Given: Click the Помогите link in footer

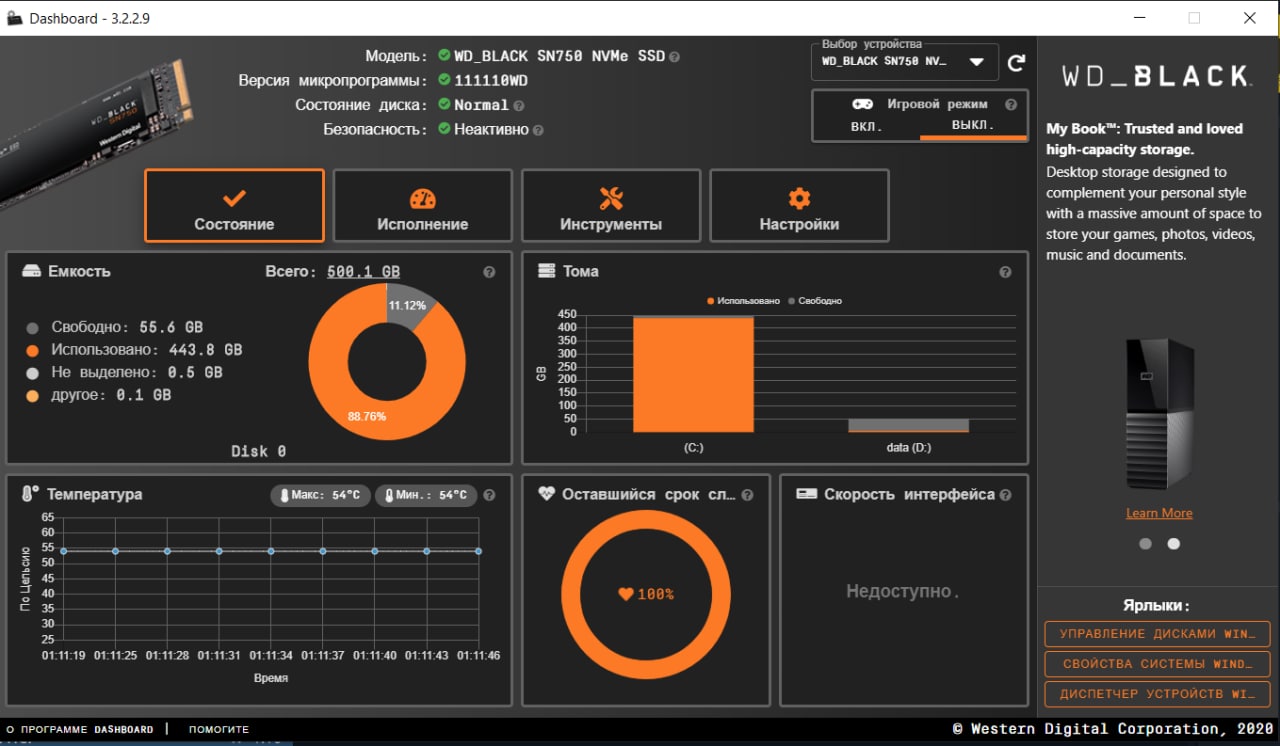Looking at the screenshot, I should coord(219,730).
